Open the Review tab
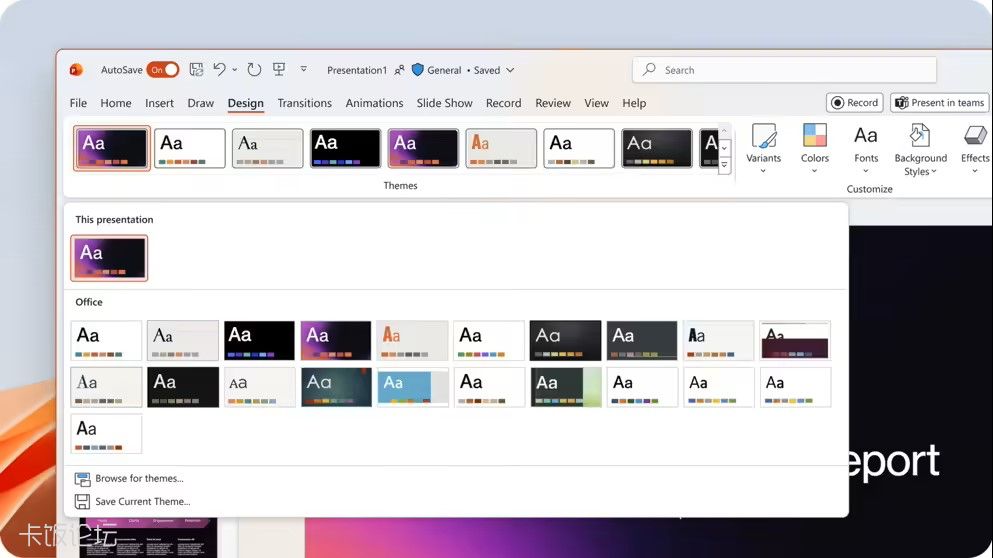 click(x=553, y=103)
